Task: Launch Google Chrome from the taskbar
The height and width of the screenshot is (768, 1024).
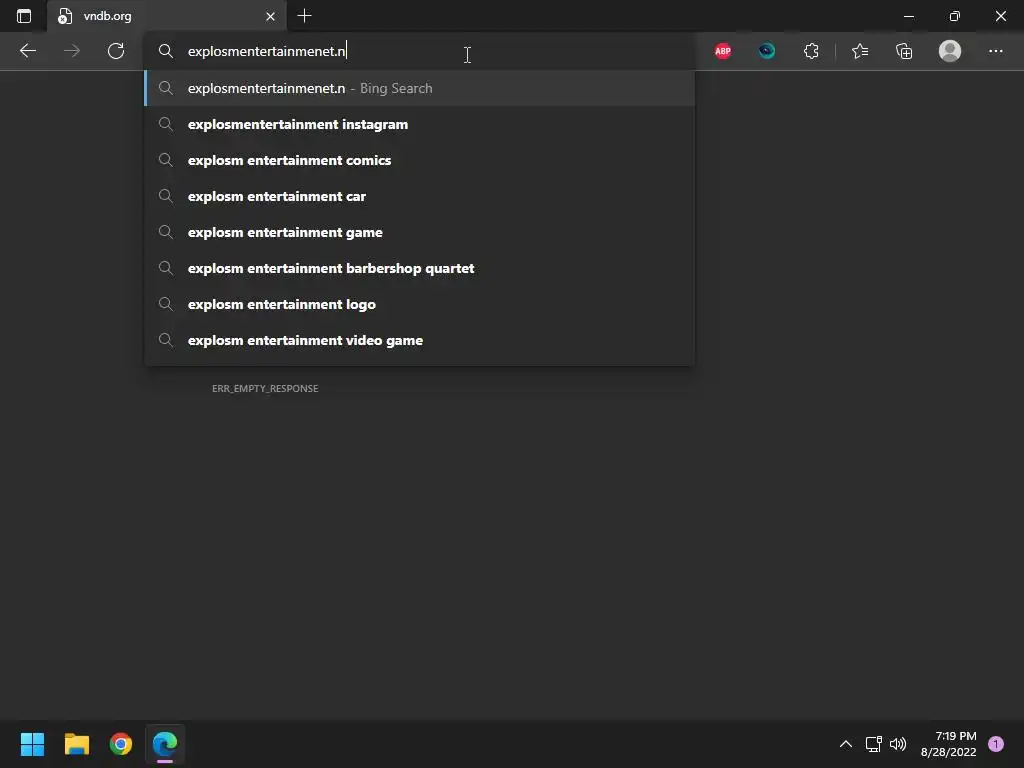Action: pyautogui.click(x=121, y=744)
